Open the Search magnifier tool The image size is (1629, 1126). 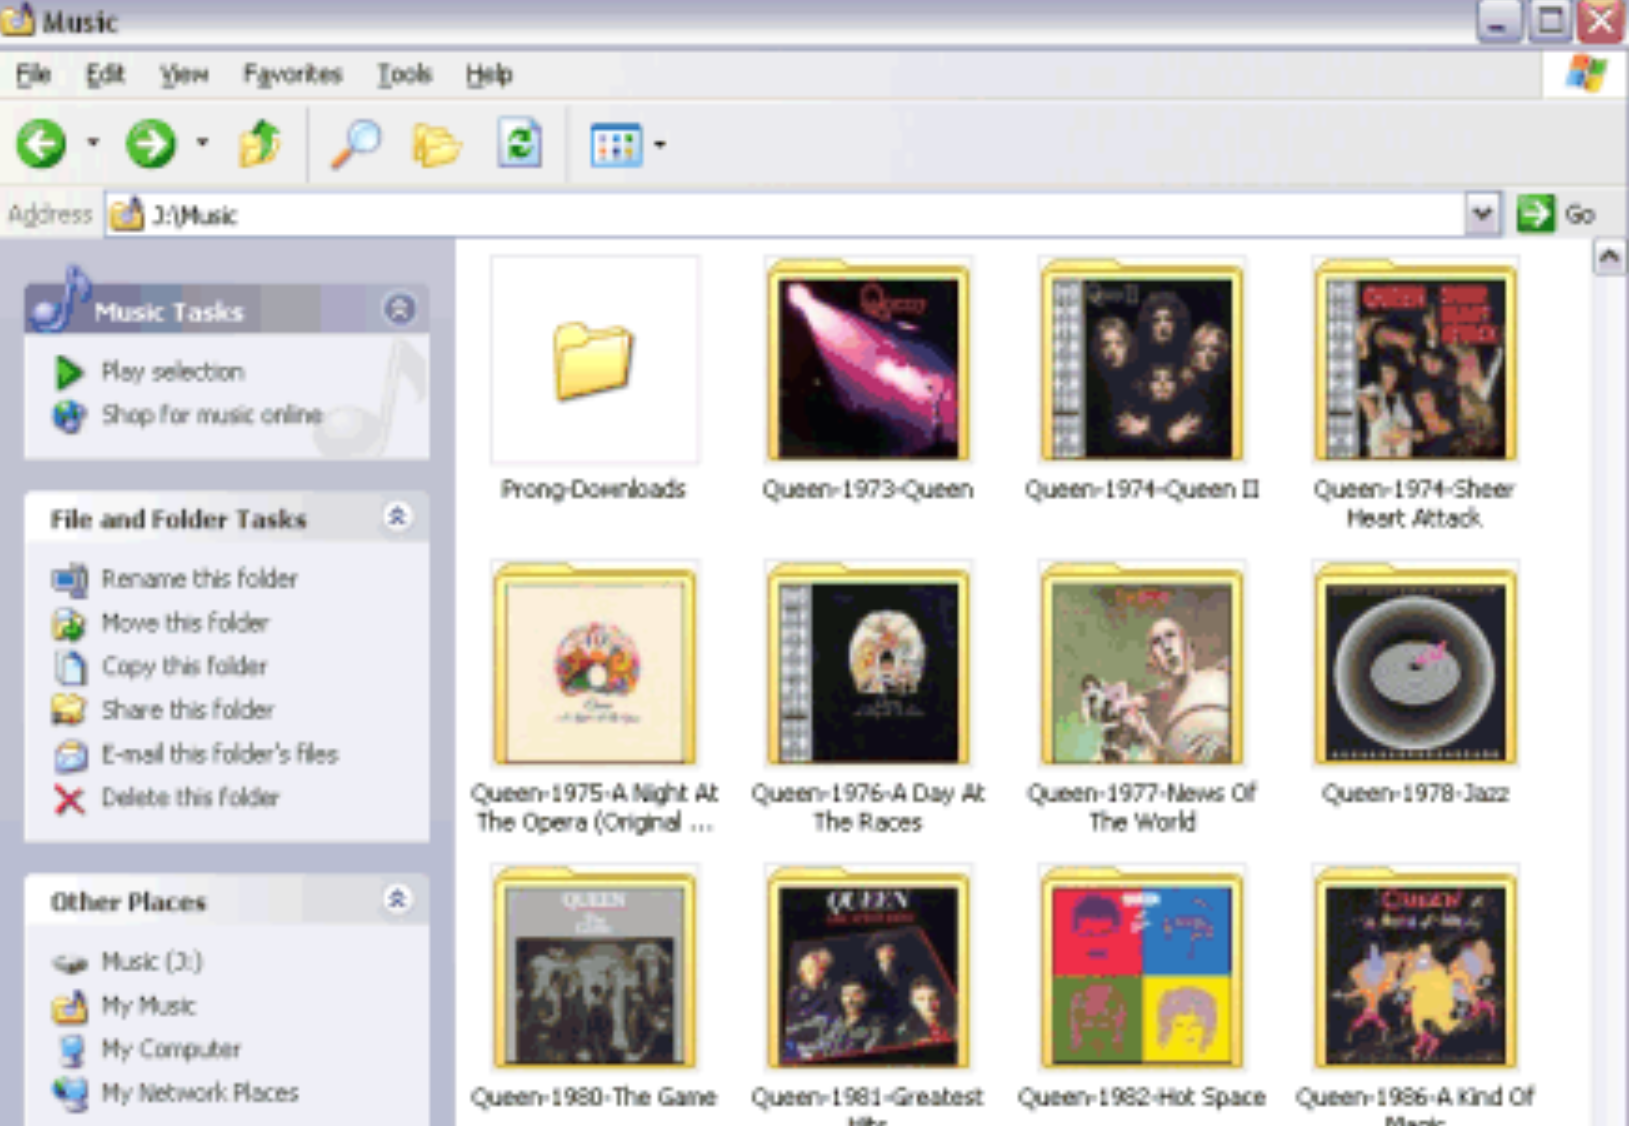(x=356, y=144)
